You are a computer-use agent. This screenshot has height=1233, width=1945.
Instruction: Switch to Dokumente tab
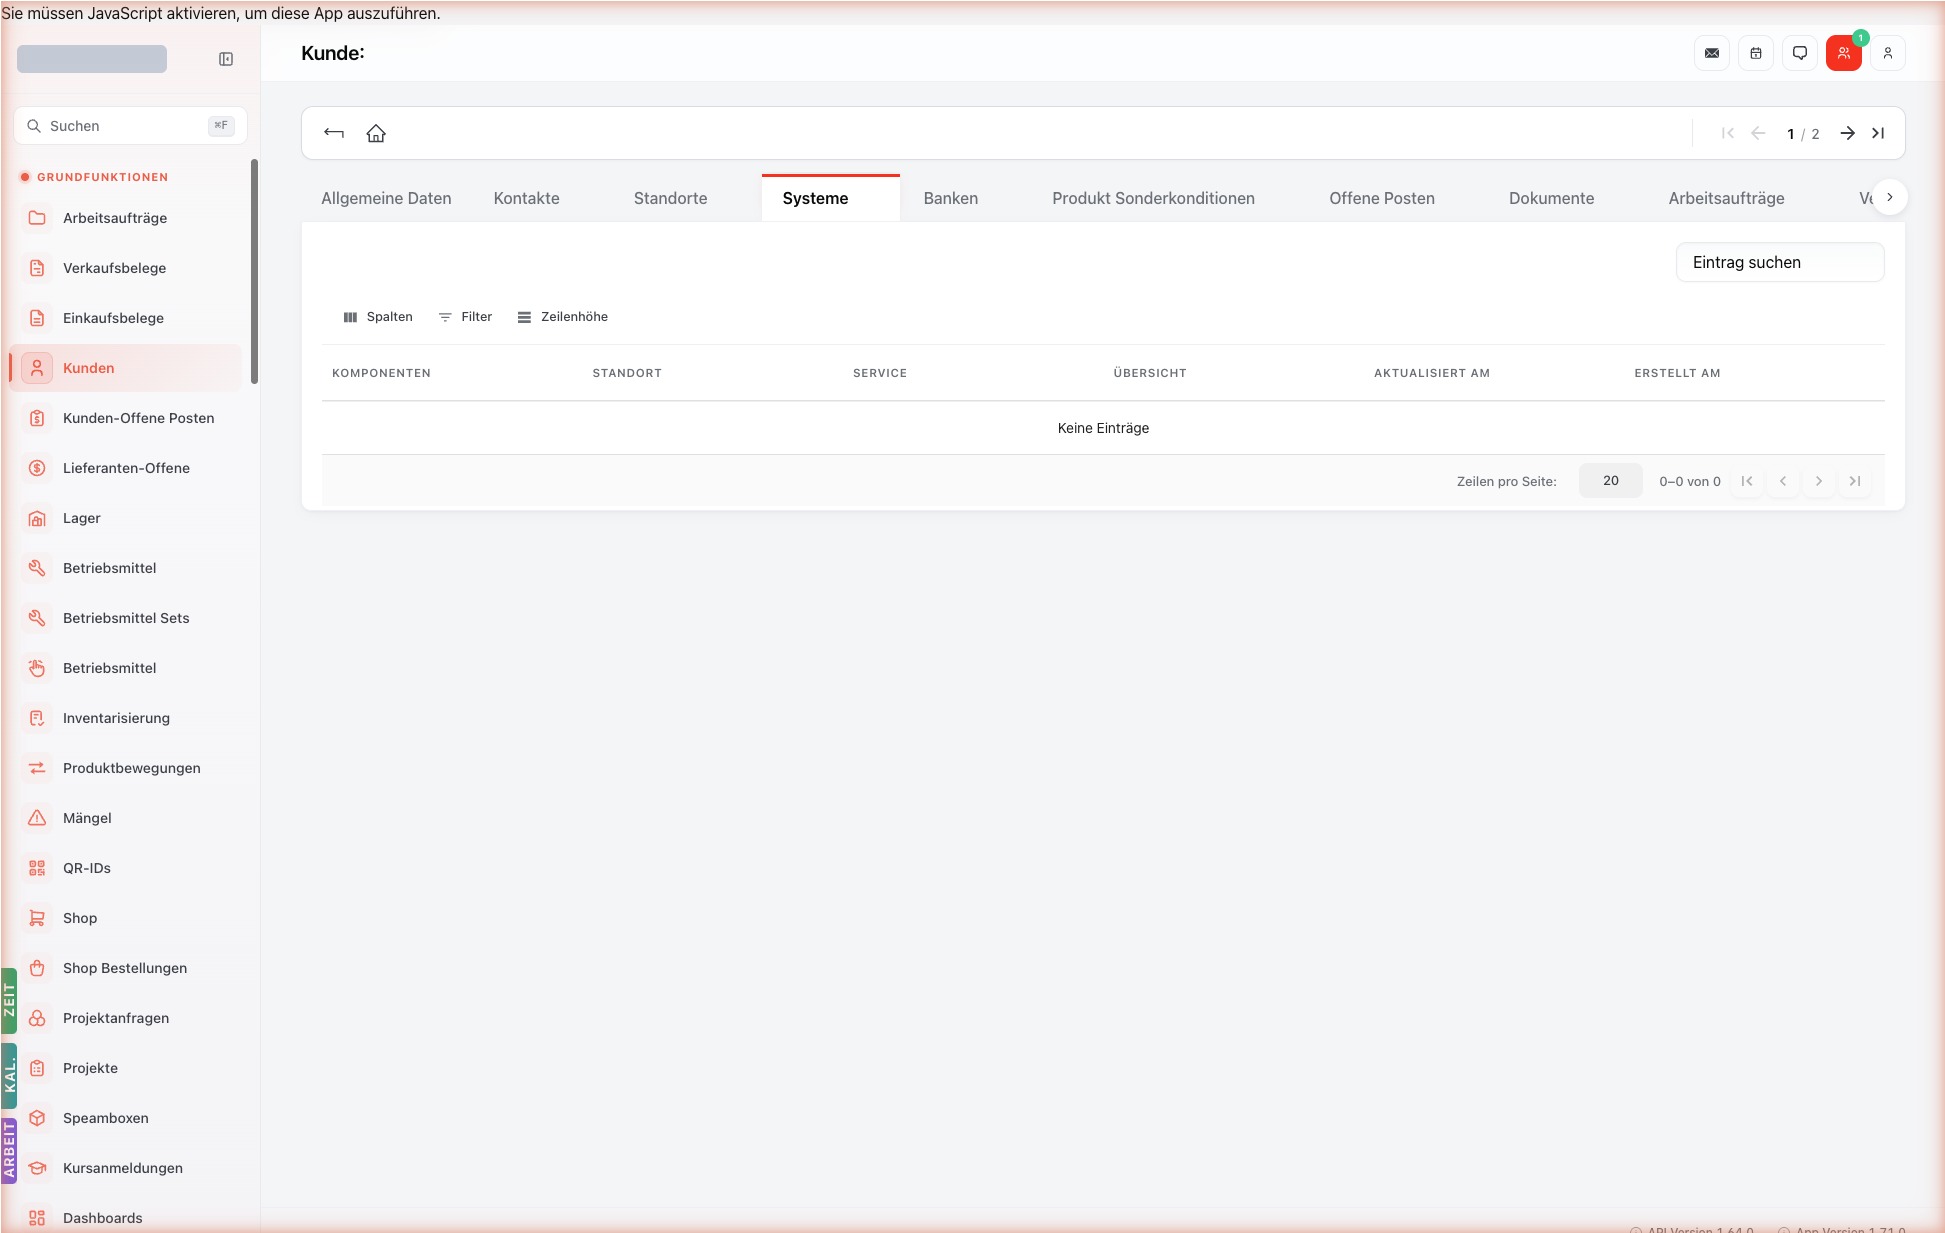[x=1551, y=198]
